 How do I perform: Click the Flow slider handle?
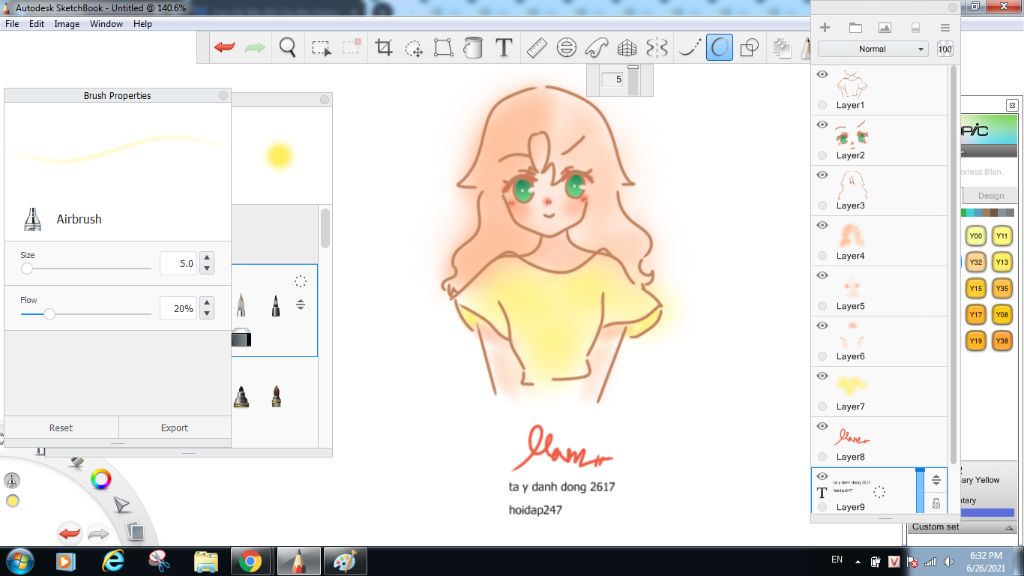tap(49, 314)
